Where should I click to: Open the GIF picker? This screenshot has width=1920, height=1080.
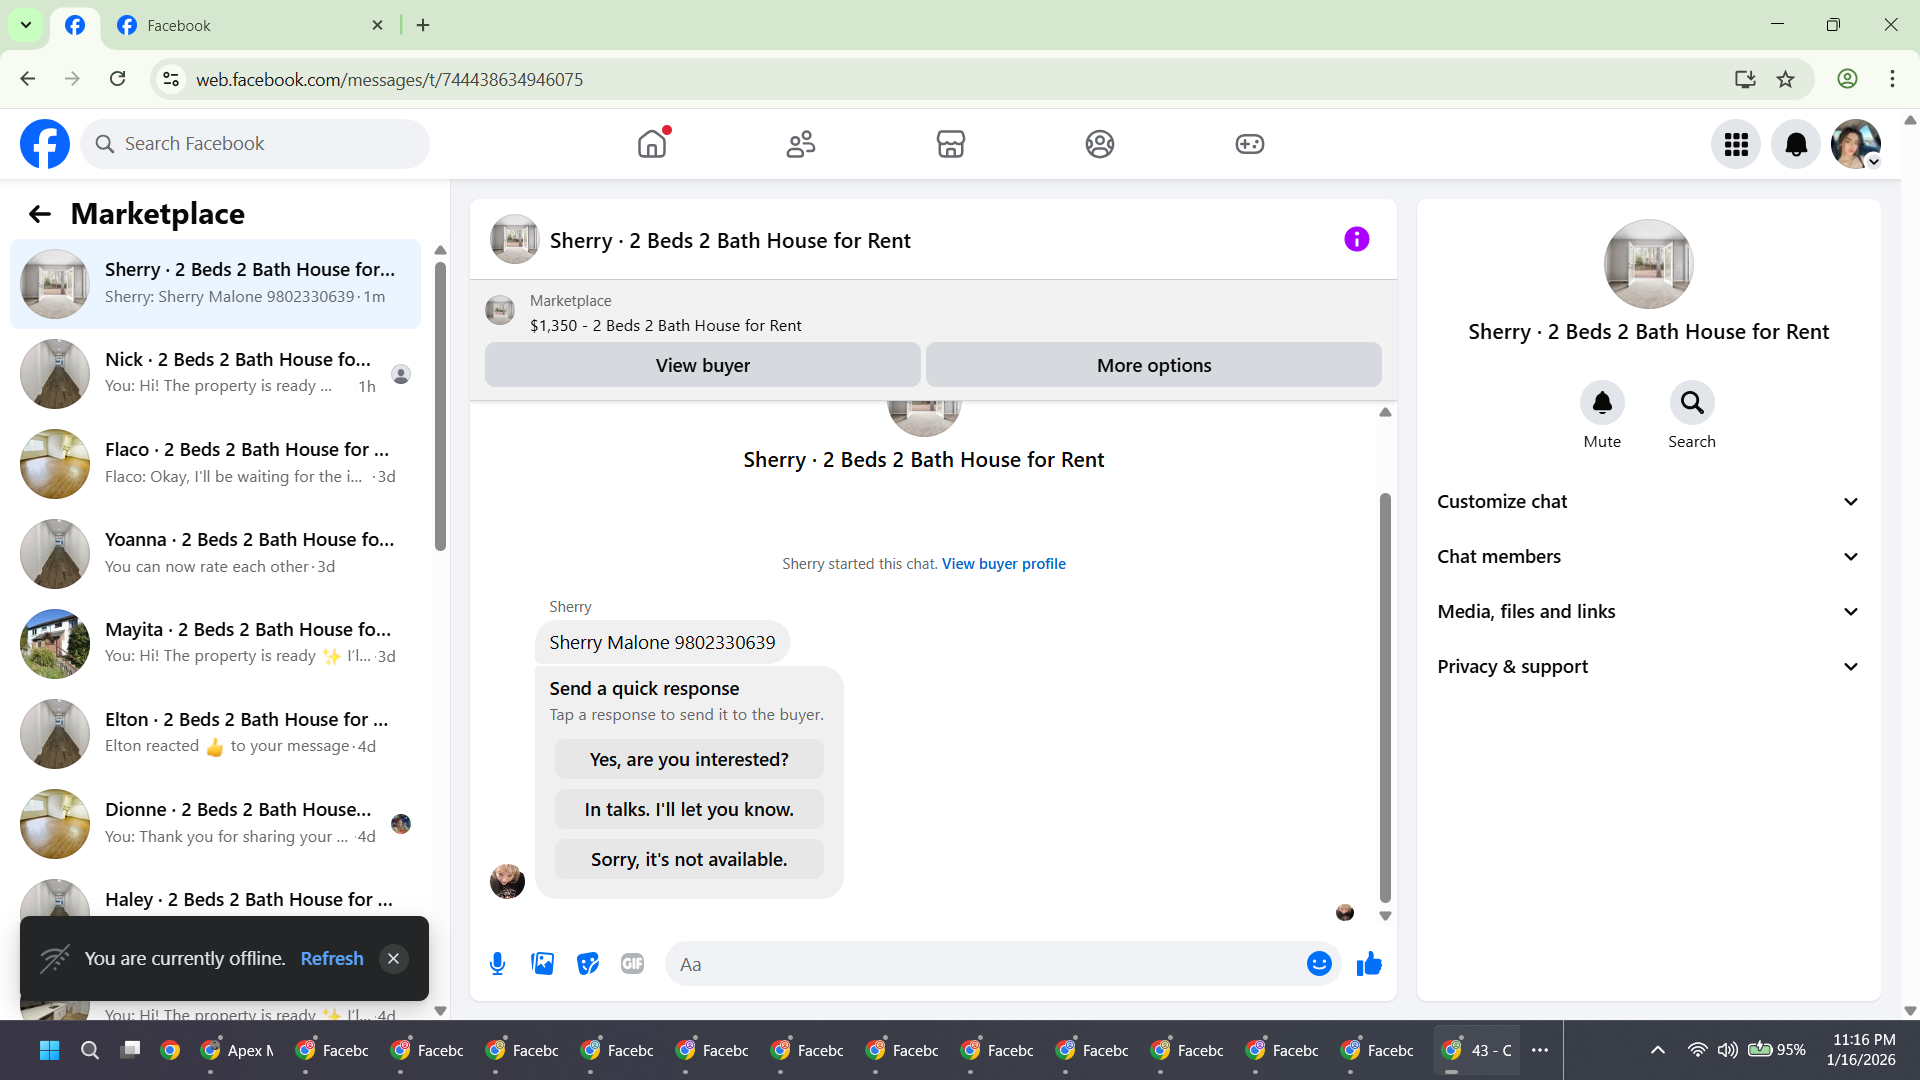click(x=632, y=964)
